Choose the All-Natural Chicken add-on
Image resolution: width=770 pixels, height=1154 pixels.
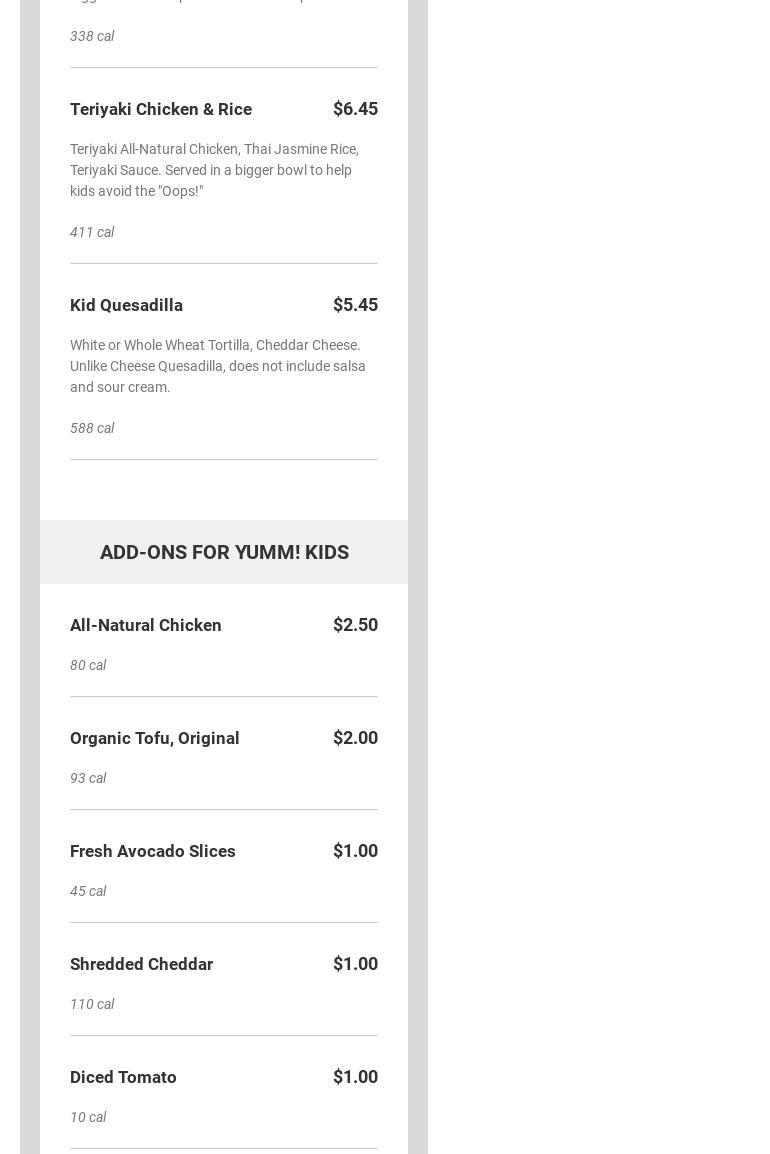(x=146, y=625)
